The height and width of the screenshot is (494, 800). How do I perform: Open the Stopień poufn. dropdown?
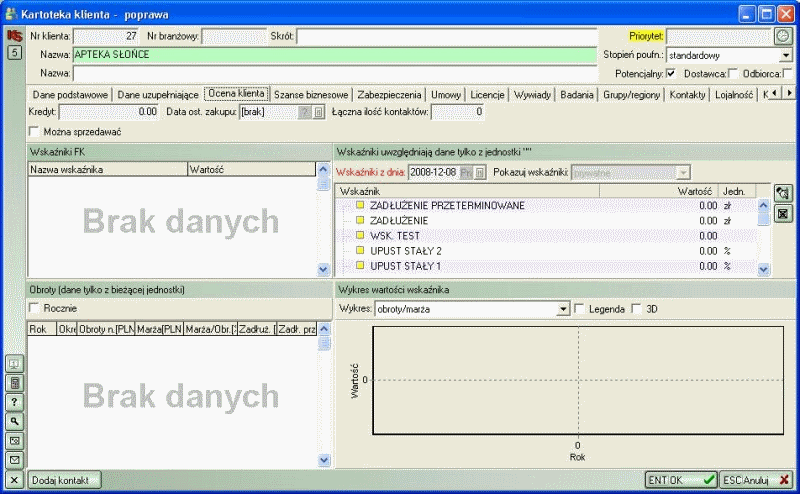(785, 56)
